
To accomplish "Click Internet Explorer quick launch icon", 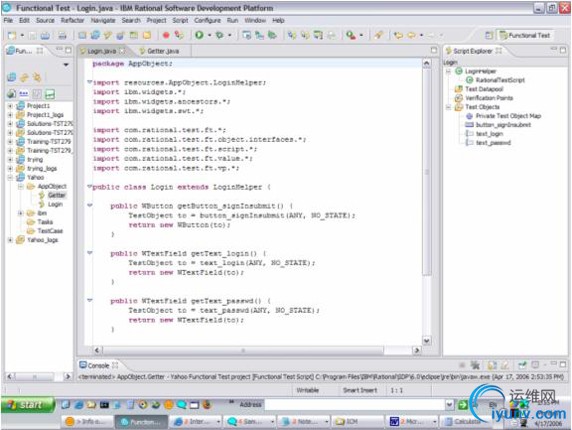I will tap(78, 404).
